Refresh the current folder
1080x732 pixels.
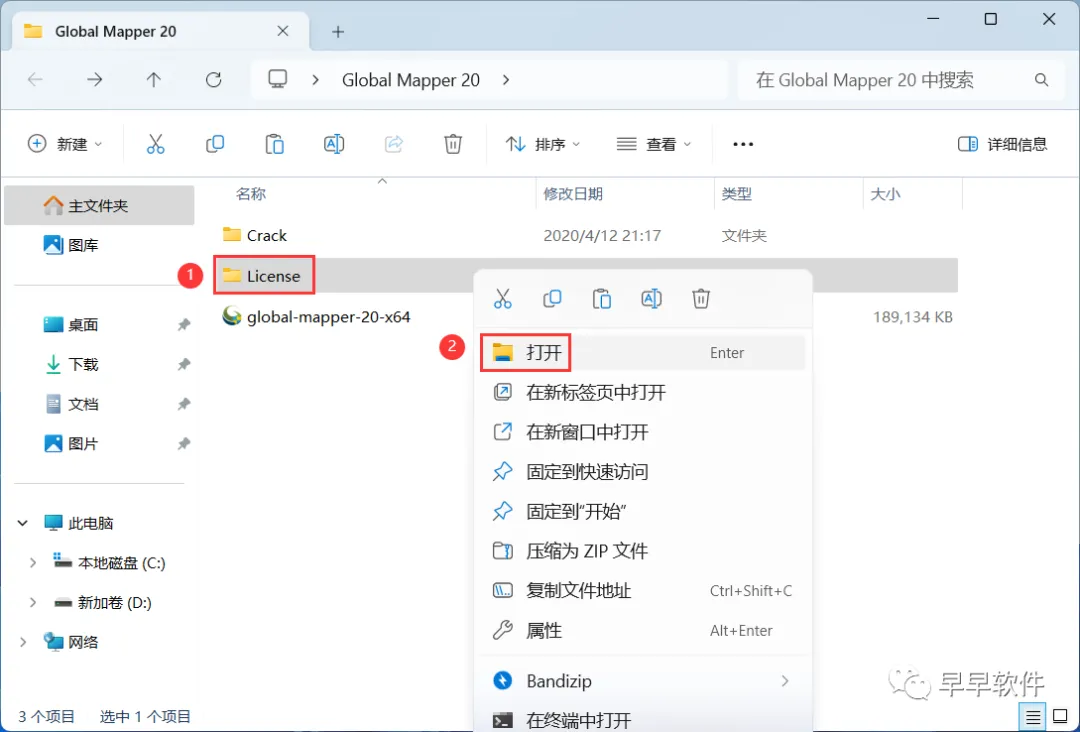coord(214,80)
